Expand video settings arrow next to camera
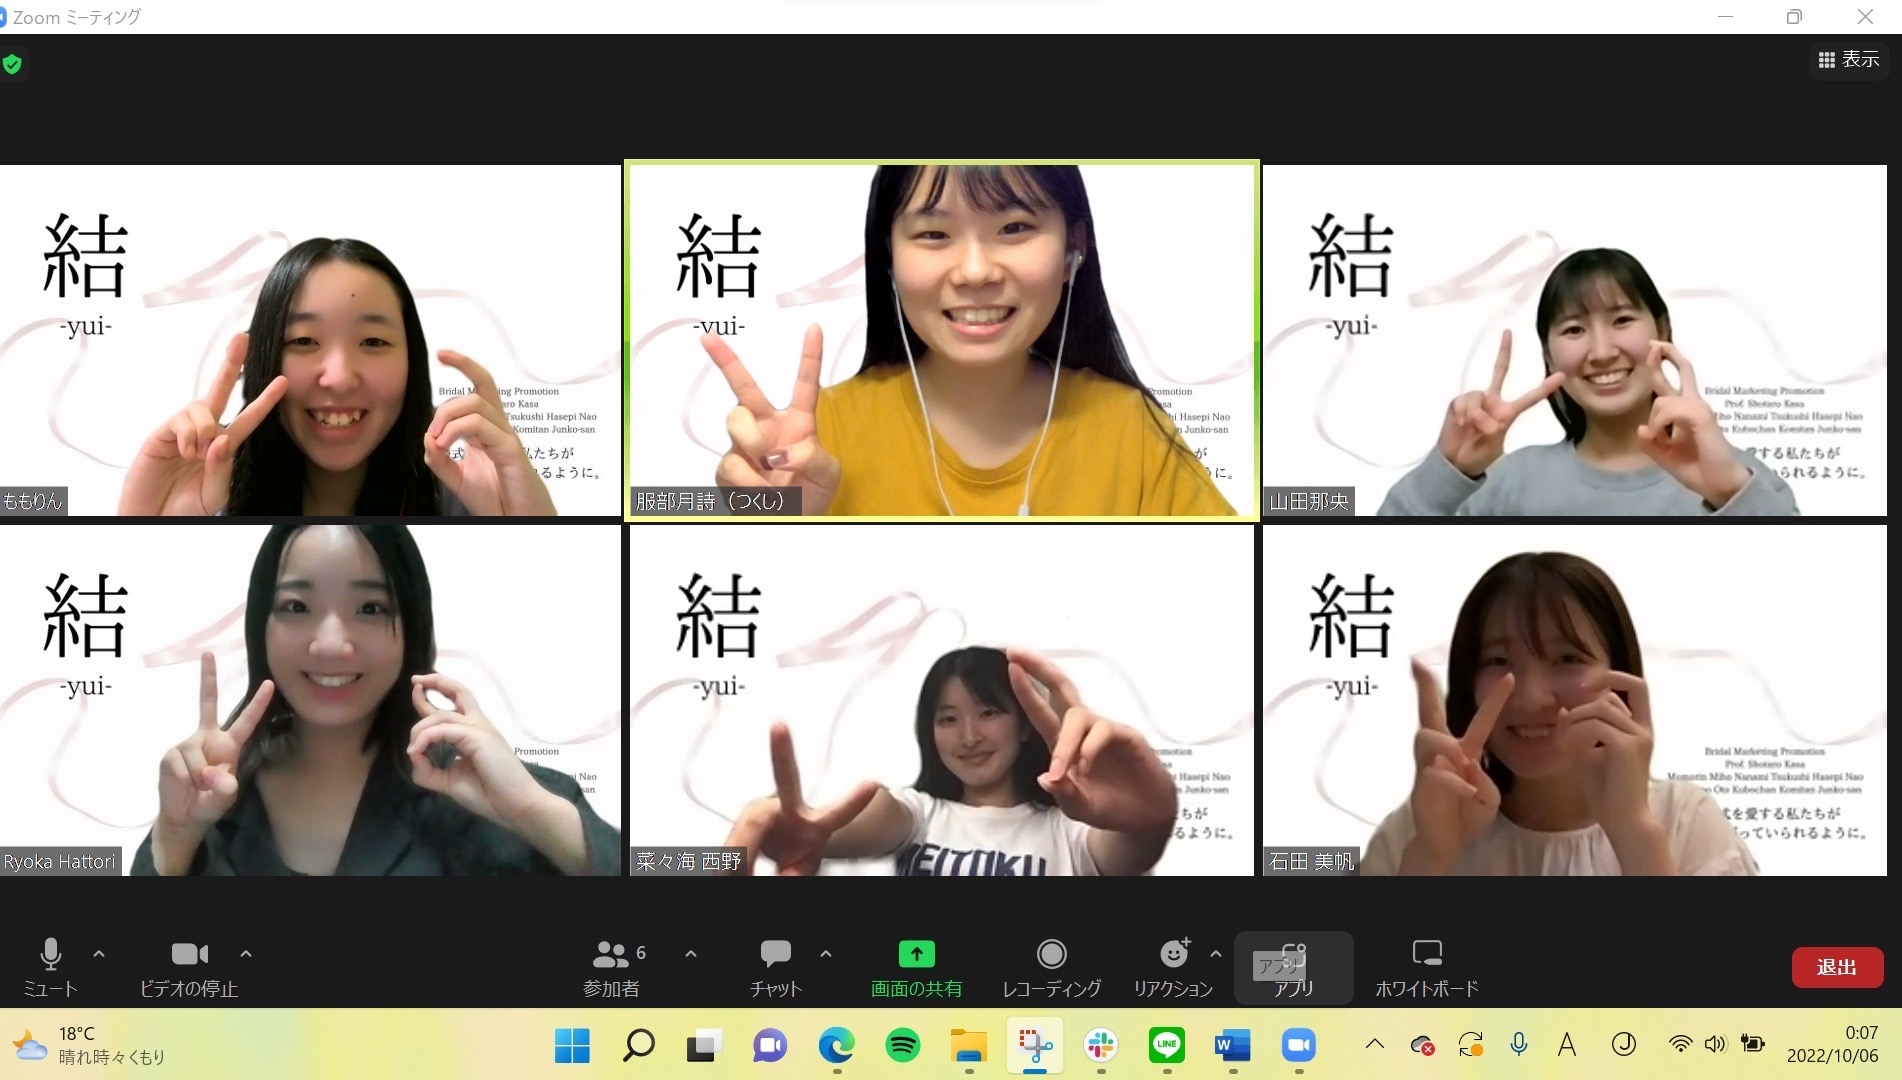This screenshot has height=1080, width=1902. (246, 954)
